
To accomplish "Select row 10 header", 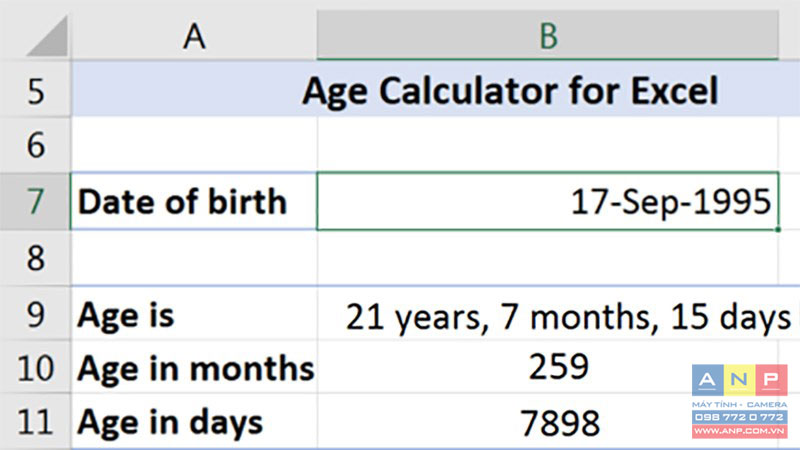I will point(36,369).
